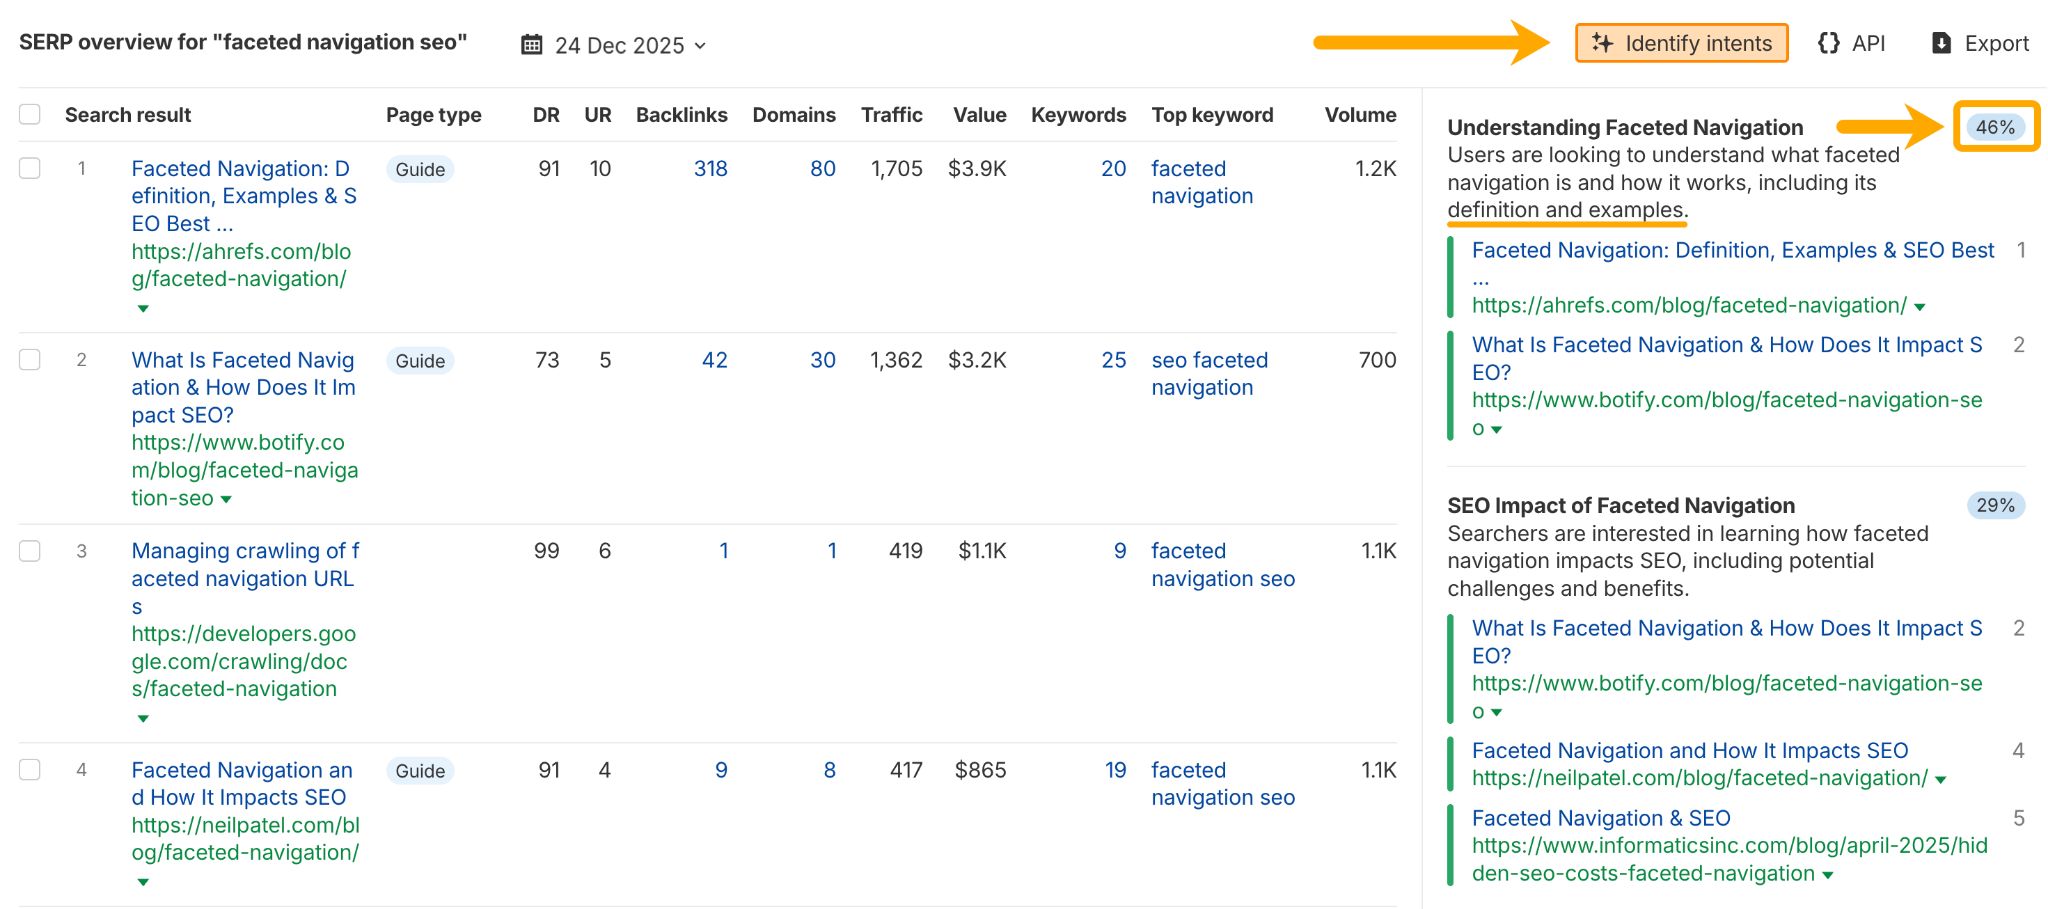
Task: Click the Traffic column header
Action: click(x=891, y=114)
